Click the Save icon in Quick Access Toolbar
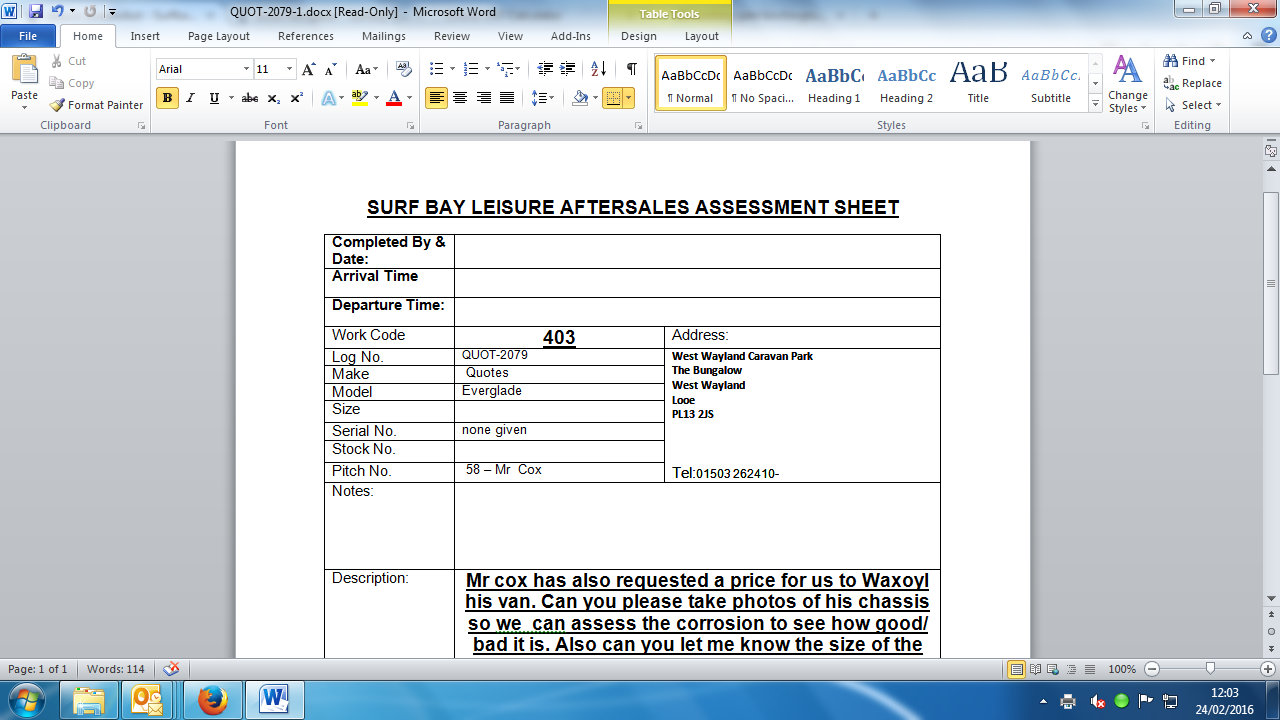1280x720 pixels. click(x=36, y=11)
